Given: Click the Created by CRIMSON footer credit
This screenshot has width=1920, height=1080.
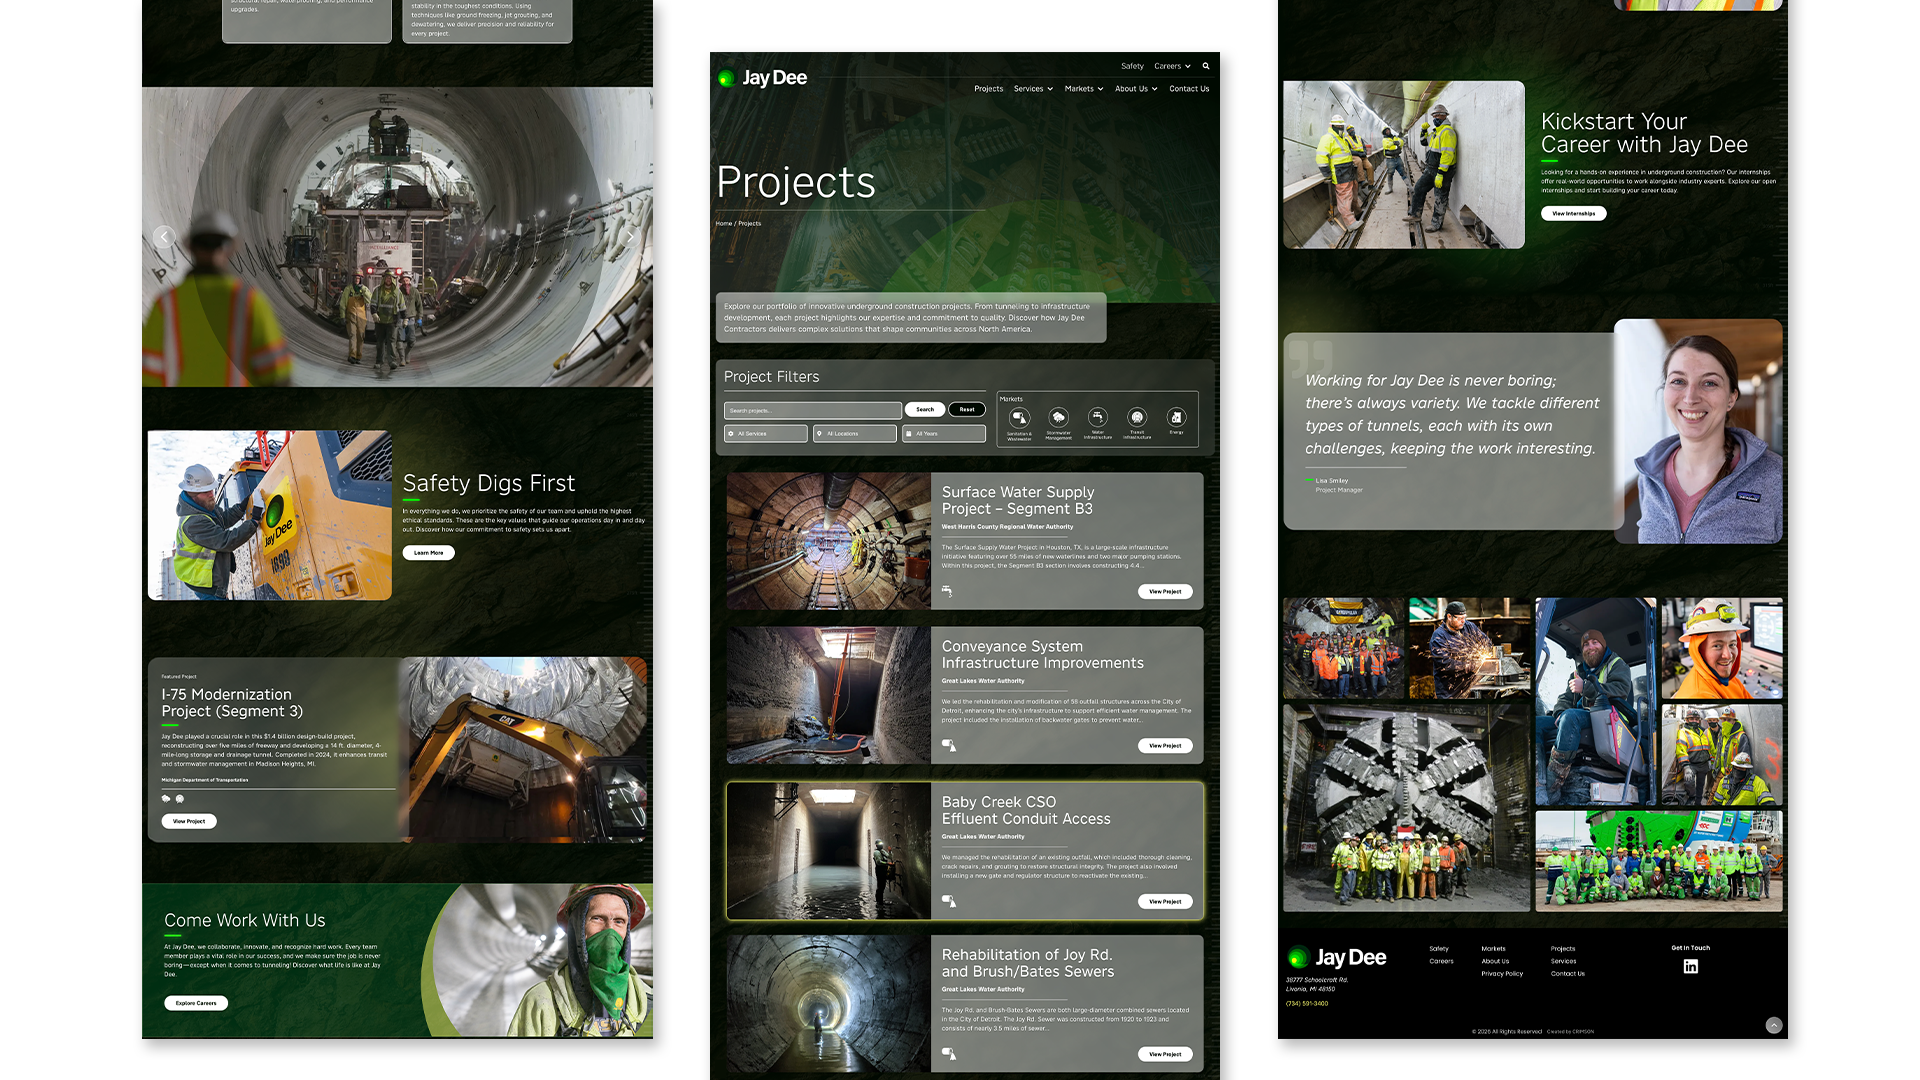Looking at the screenshot, I should pyautogui.click(x=1570, y=1031).
